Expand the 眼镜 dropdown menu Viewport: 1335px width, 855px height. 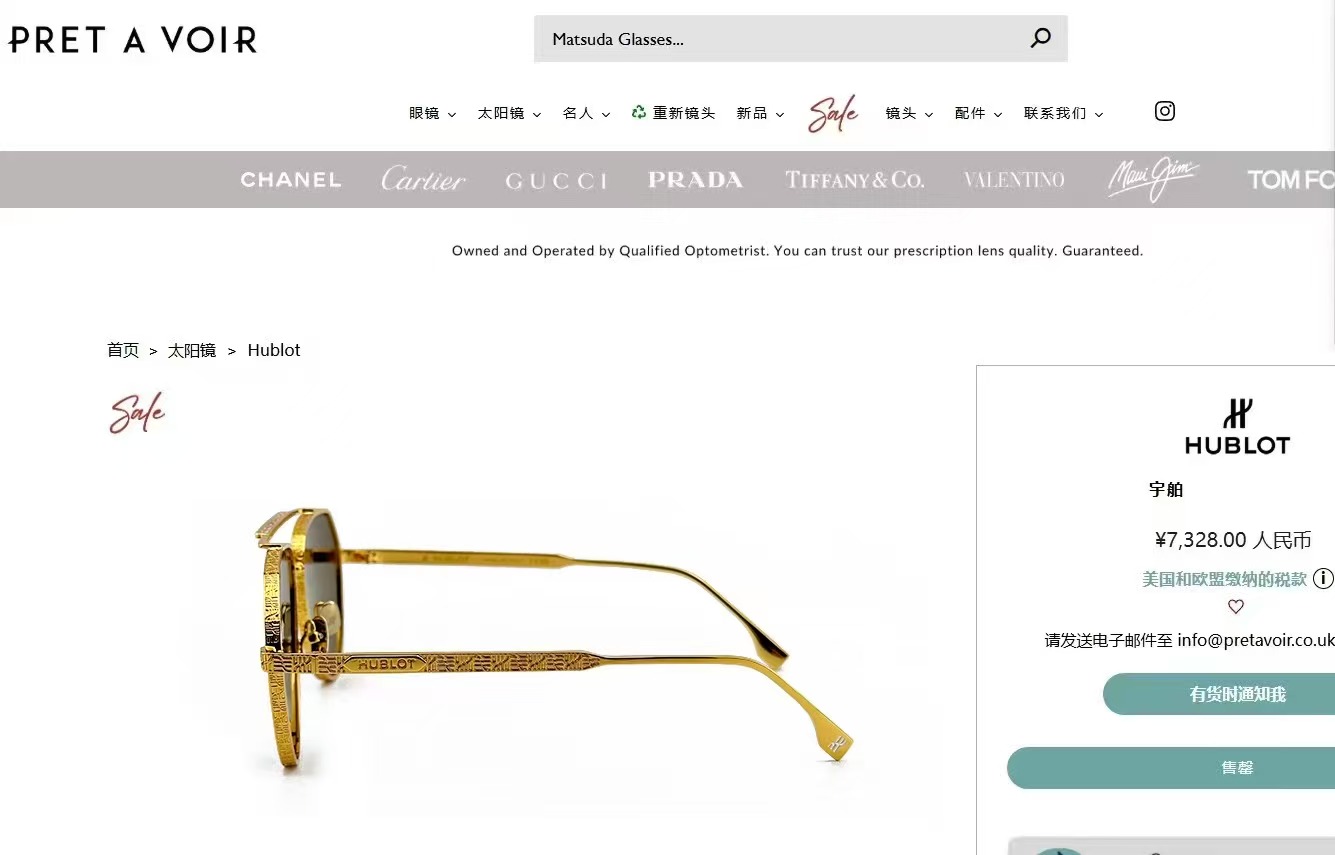click(x=432, y=113)
